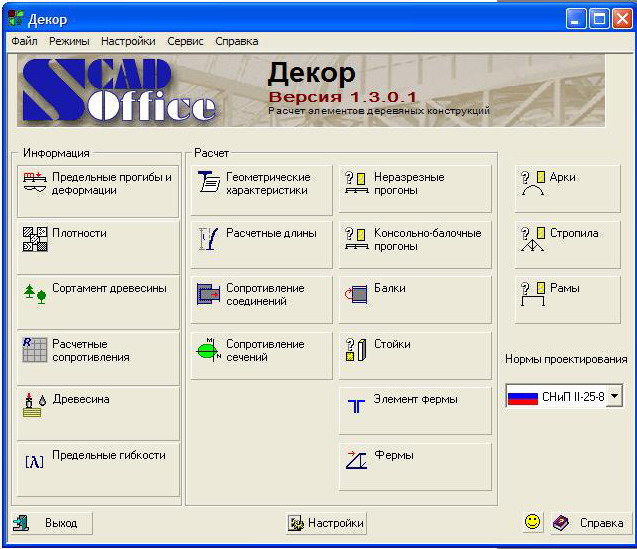
Task: Click the Геометрические характеристики section icon
Action: tap(209, 181)
